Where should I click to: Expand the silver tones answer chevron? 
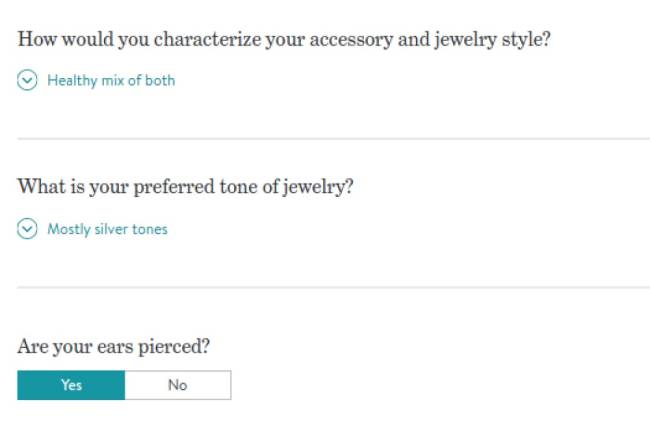(27, 230)
